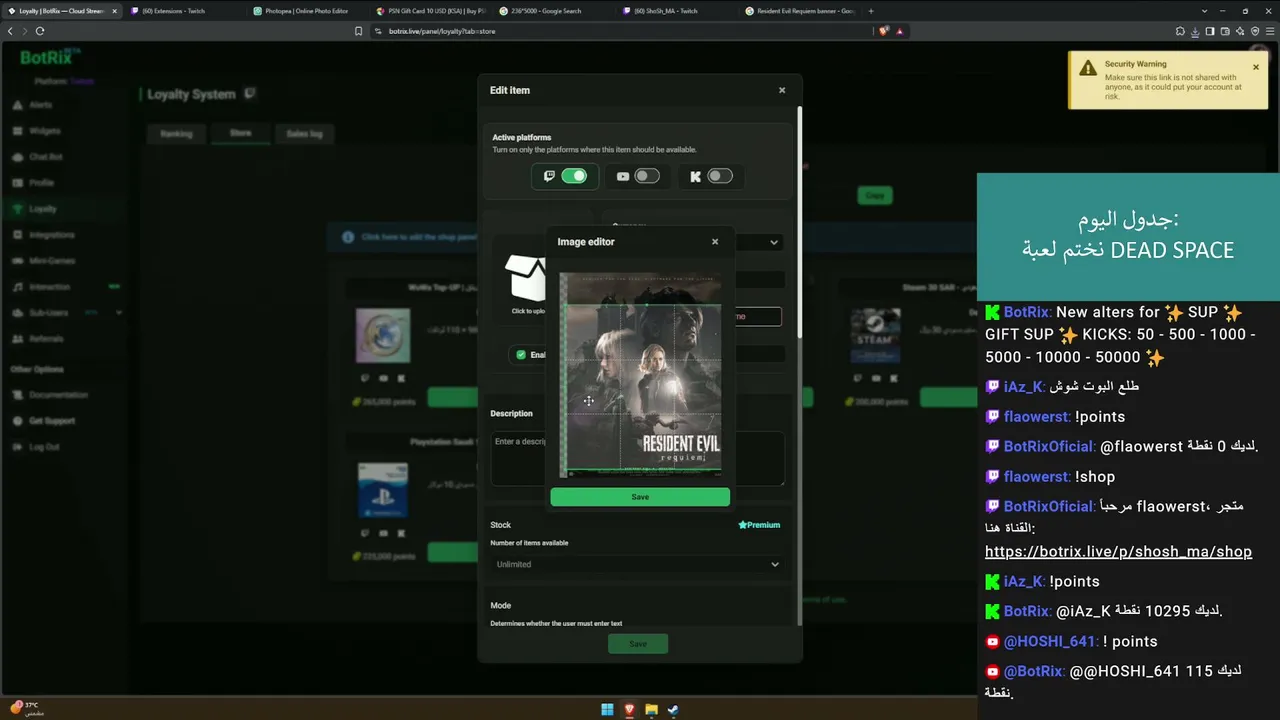Image resolution: width=1280 pixels, height=720 pixels.
Task: Open Documentation in the sidebar
Action: click(x=58, y=395)
